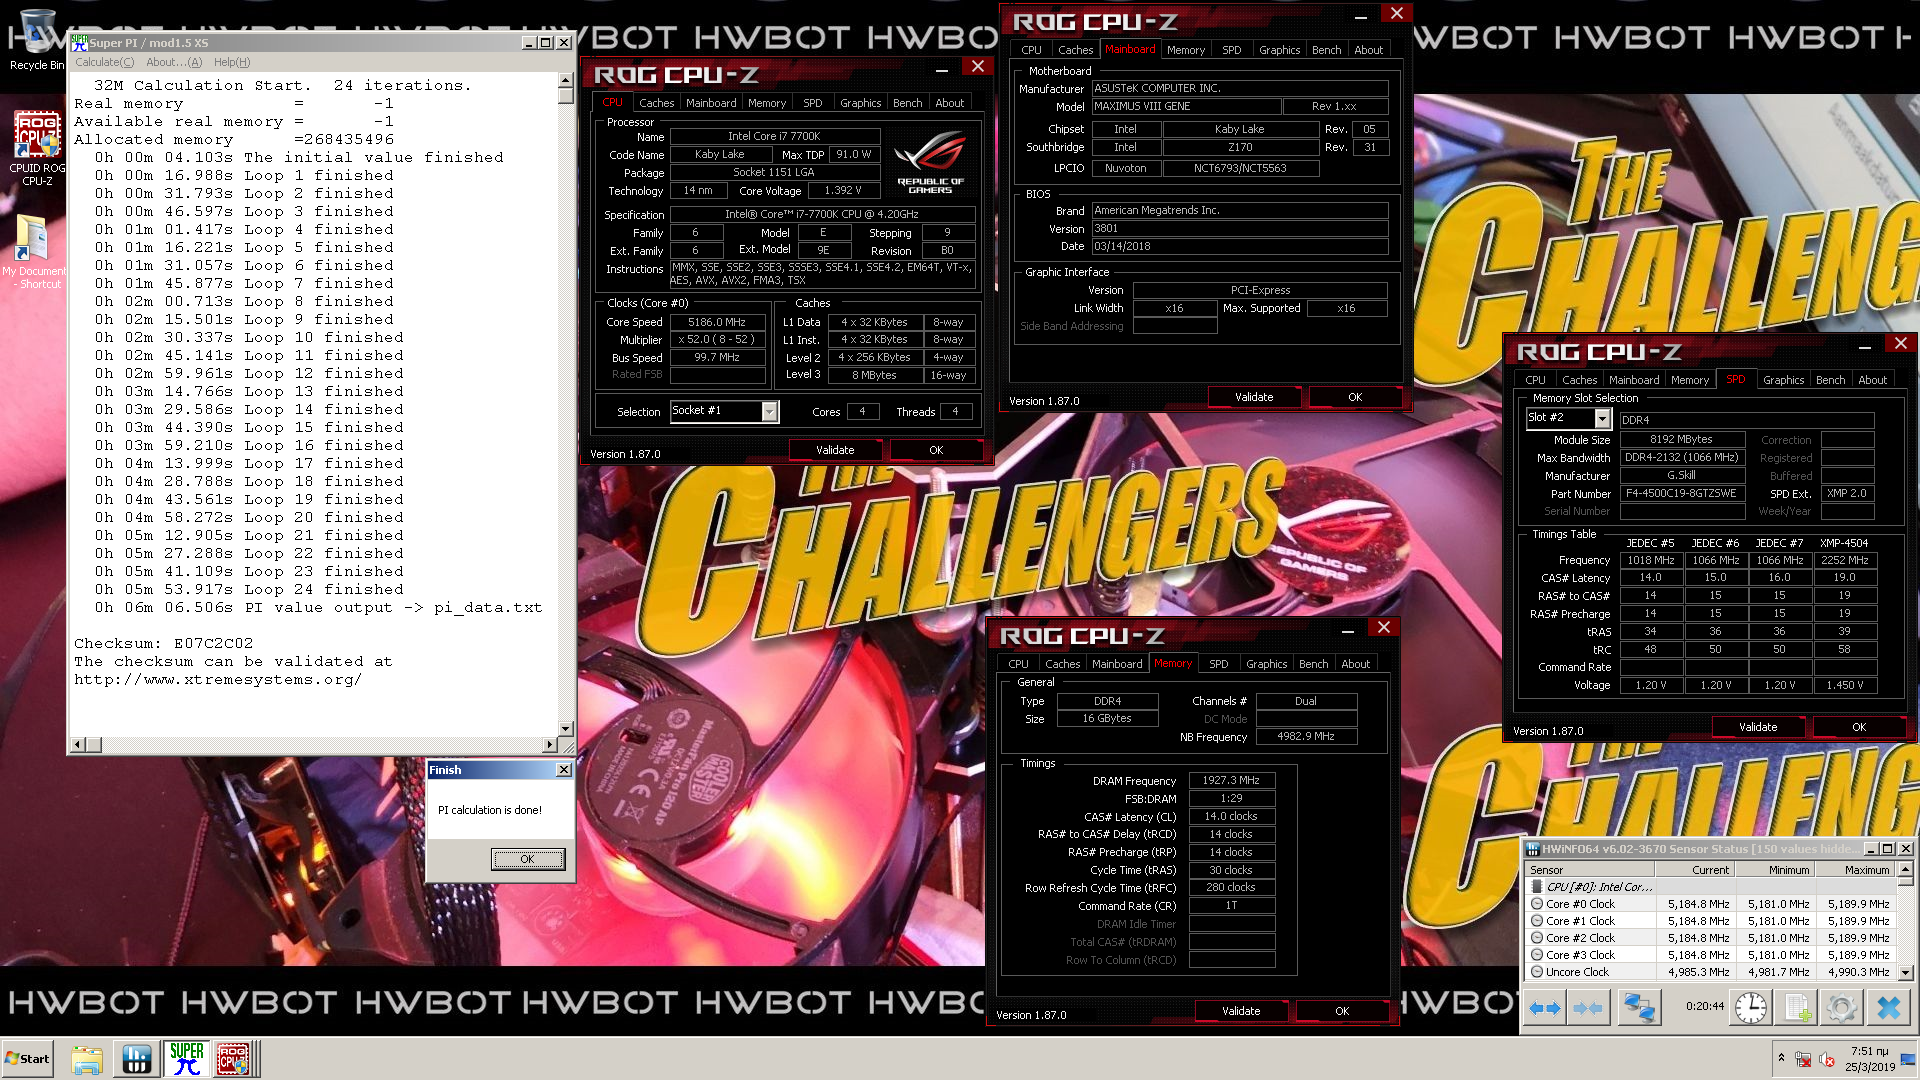Switch to ROG CPU-Z taskbar button

tap(235, 1059)
